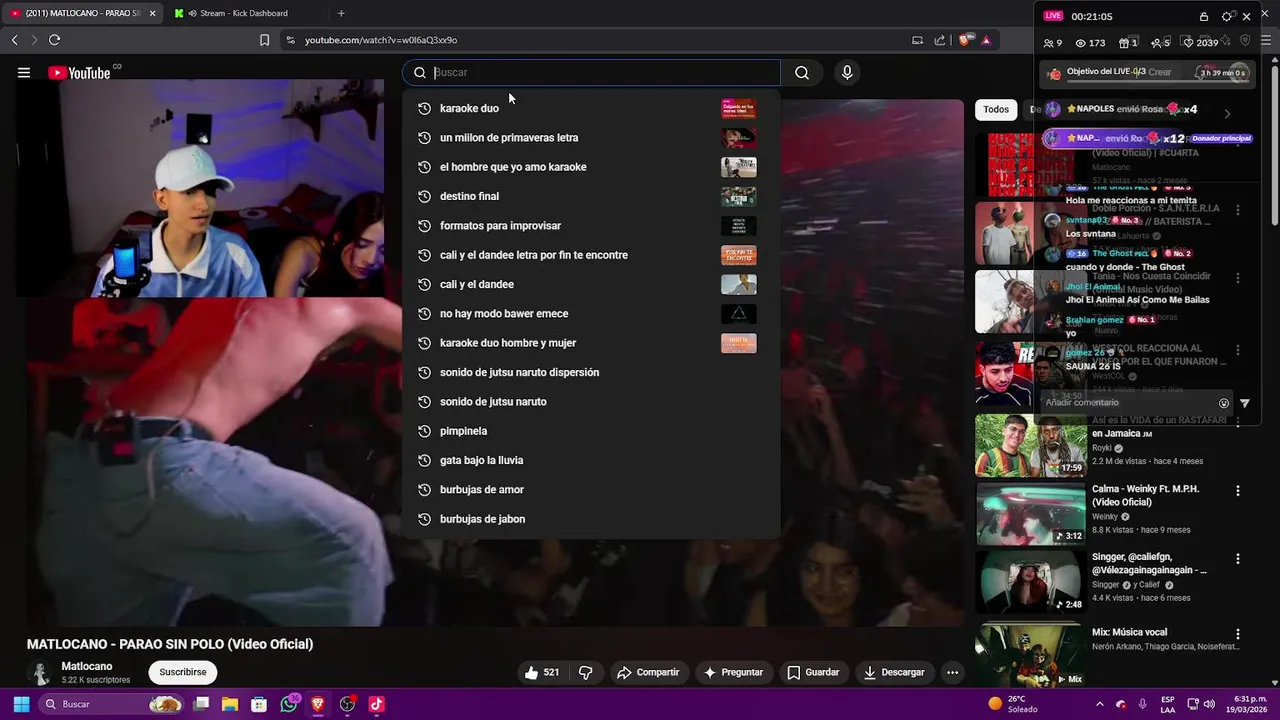Image resolution: width=1280 pixels, height=720 pixels.
Task: Toggle the lock icon on the LIVE overlay
Action: [1204, 16]
